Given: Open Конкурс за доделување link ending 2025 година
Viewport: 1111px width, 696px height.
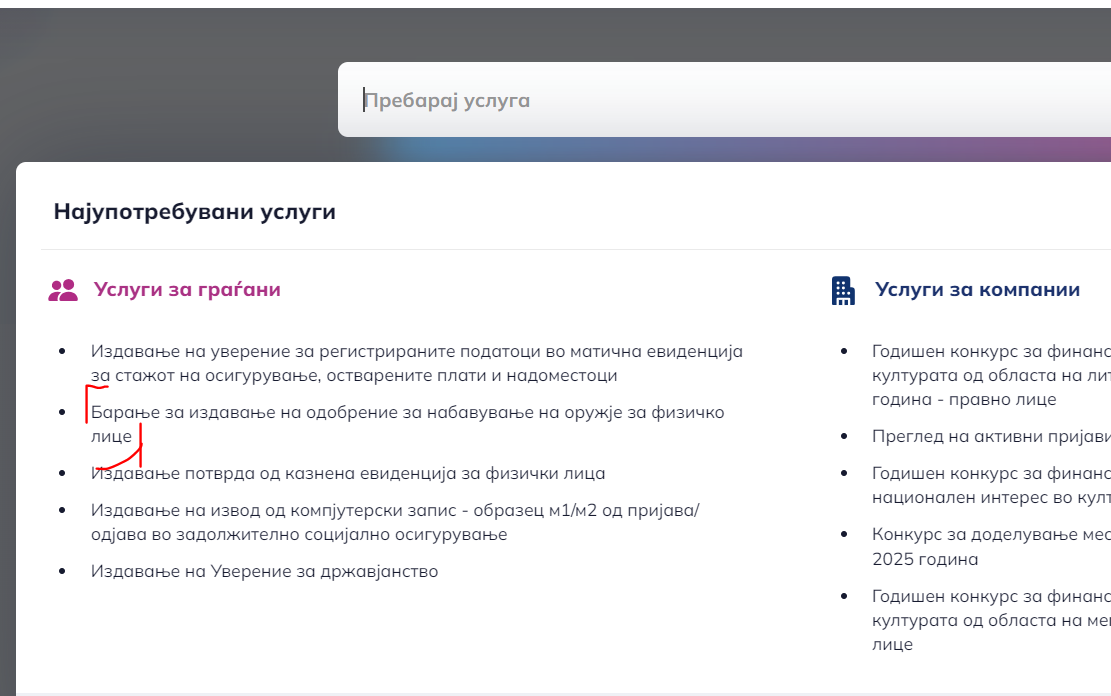Looking at the screenshot, I should tap(991, 546).
